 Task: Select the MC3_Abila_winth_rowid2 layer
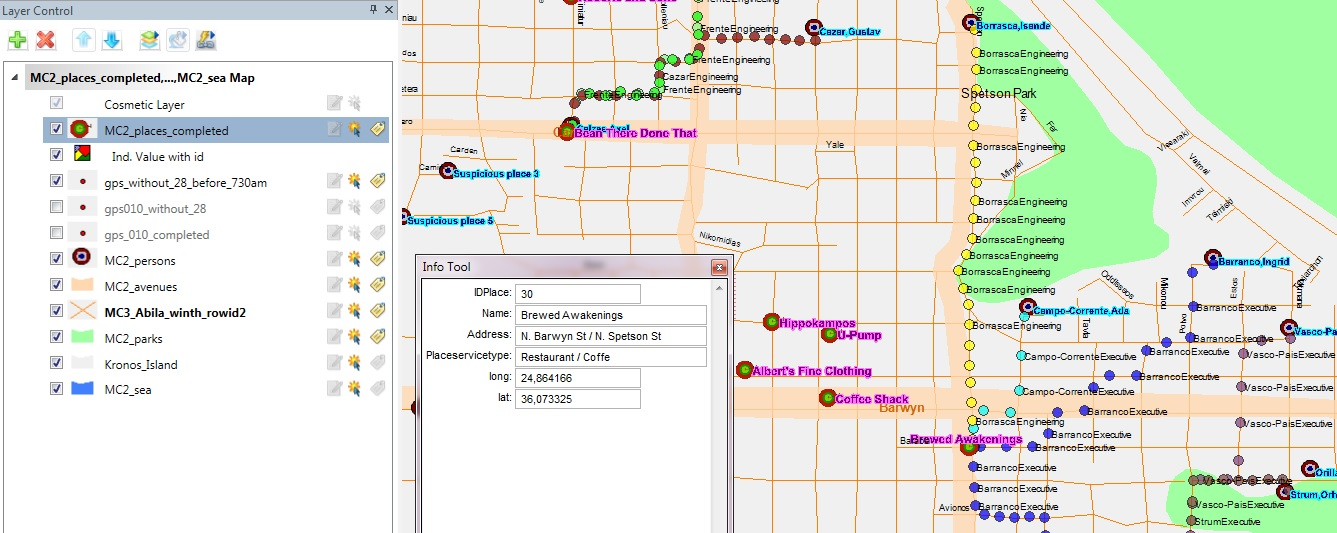click(174, 313)
